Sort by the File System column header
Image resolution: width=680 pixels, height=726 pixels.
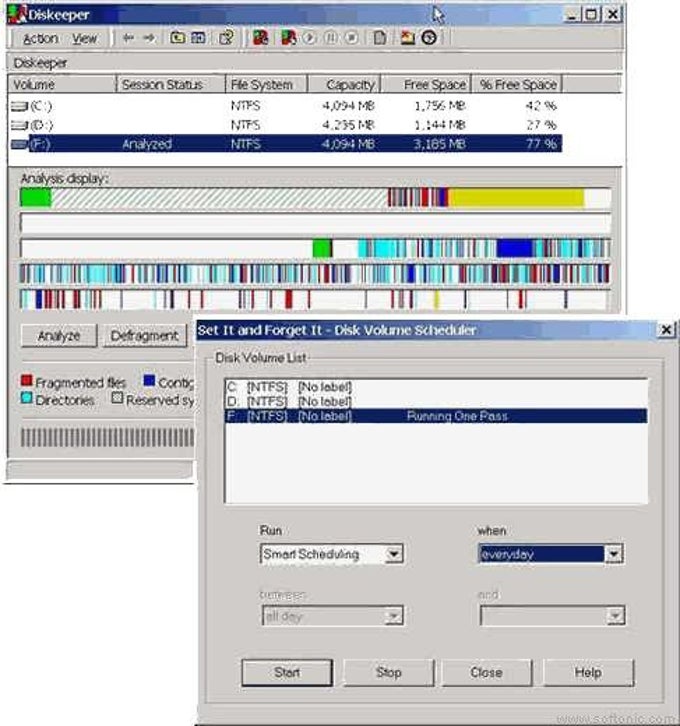(267, 85)
